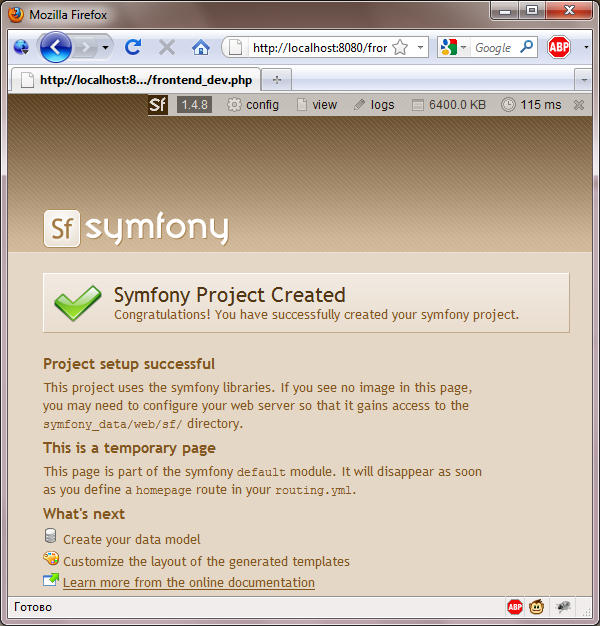Click the greyed bug icon in status bar
Screen dimensions: 600x626
tap(563, 607)
